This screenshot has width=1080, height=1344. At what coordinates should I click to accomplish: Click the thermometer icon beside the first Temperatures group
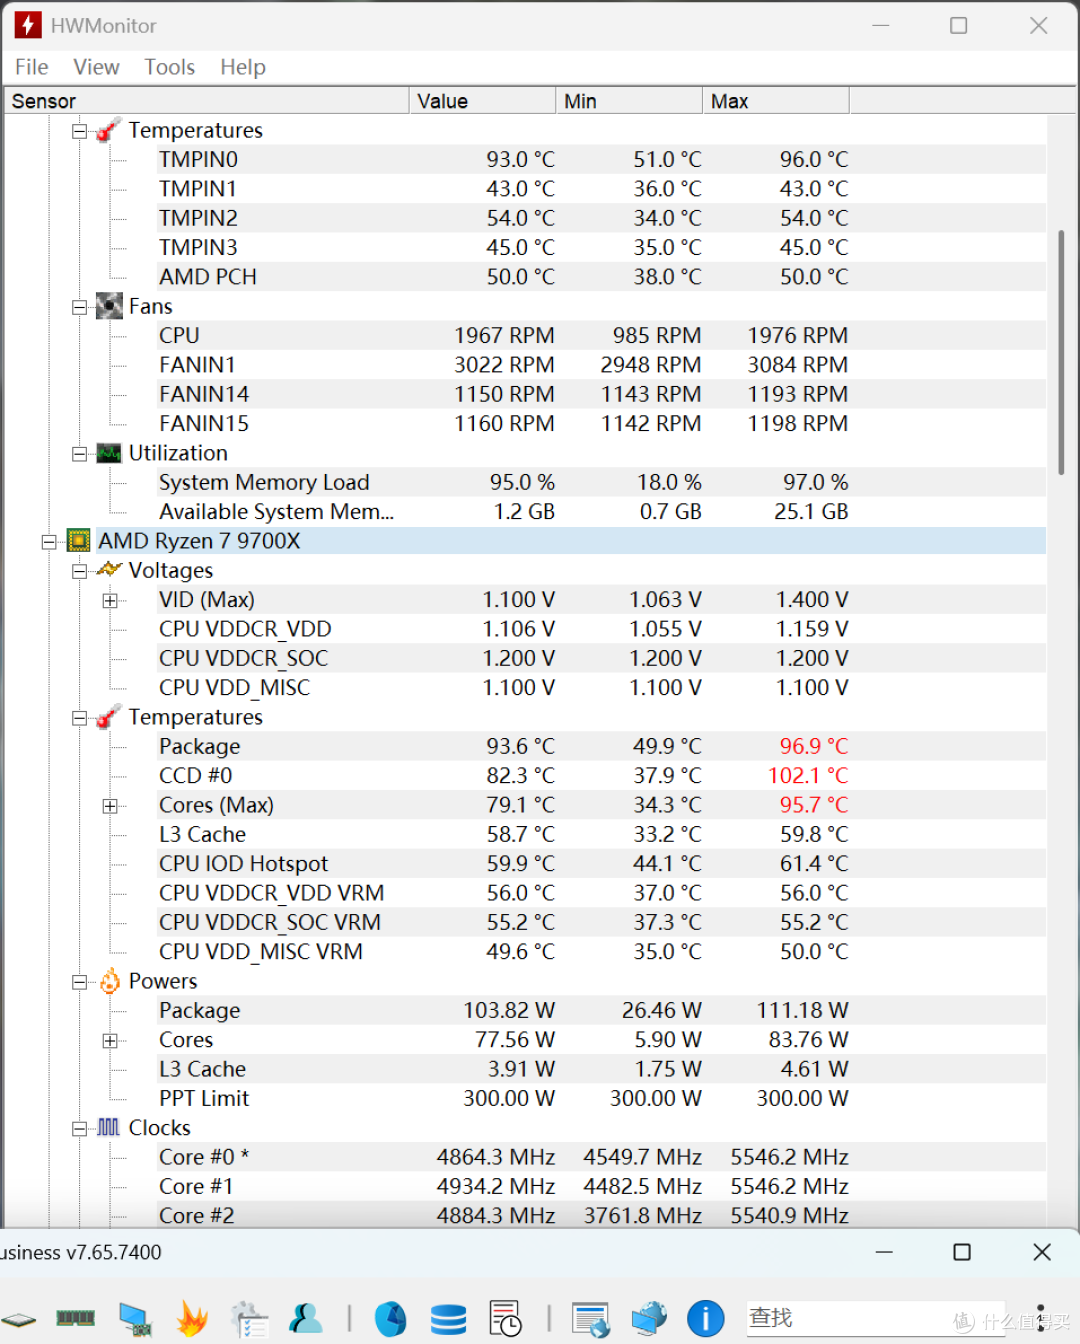108,131
